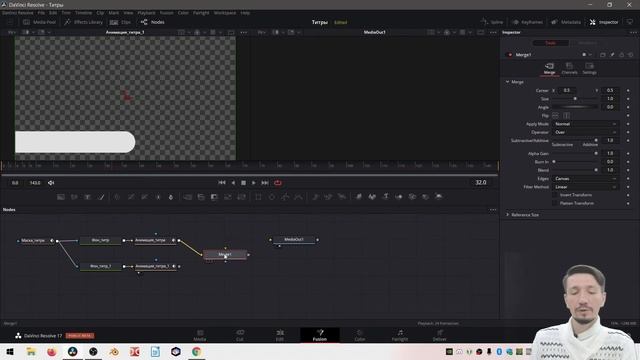This screenshot has width=640, height=360.
Task: Open the Nodes panel options menu
Action: tap(493, 210)
